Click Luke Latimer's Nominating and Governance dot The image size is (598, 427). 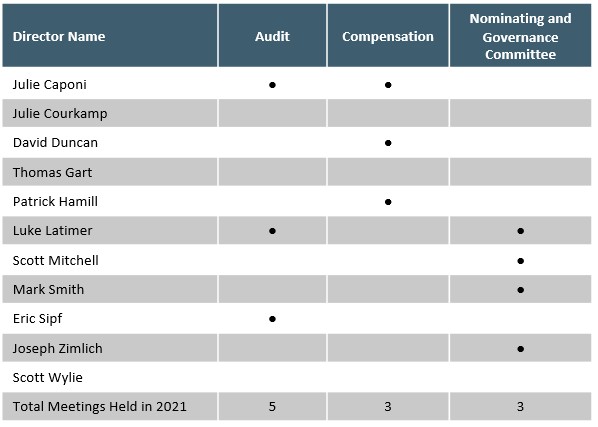point(521,231)
